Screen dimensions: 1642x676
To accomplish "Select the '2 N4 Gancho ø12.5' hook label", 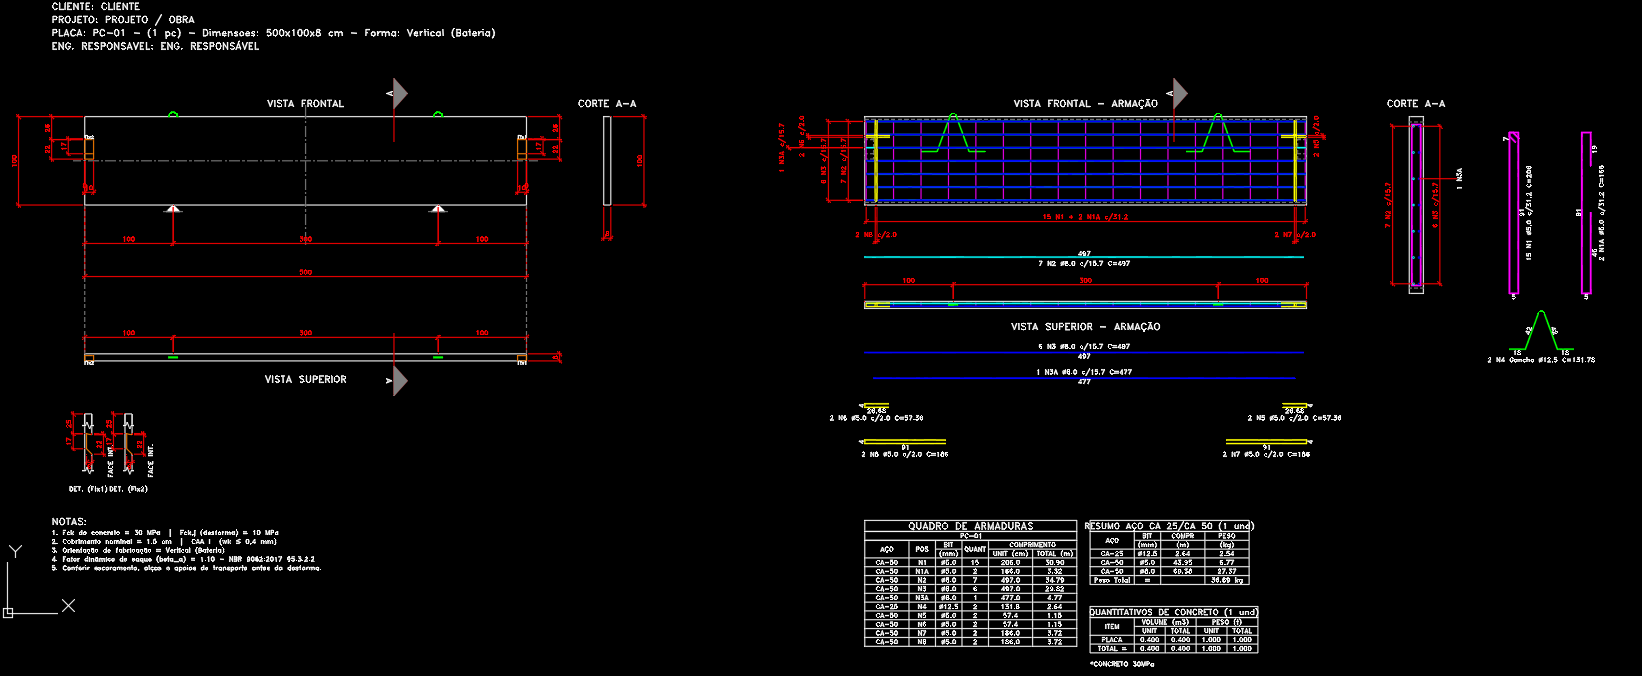I will point(1541,360).
